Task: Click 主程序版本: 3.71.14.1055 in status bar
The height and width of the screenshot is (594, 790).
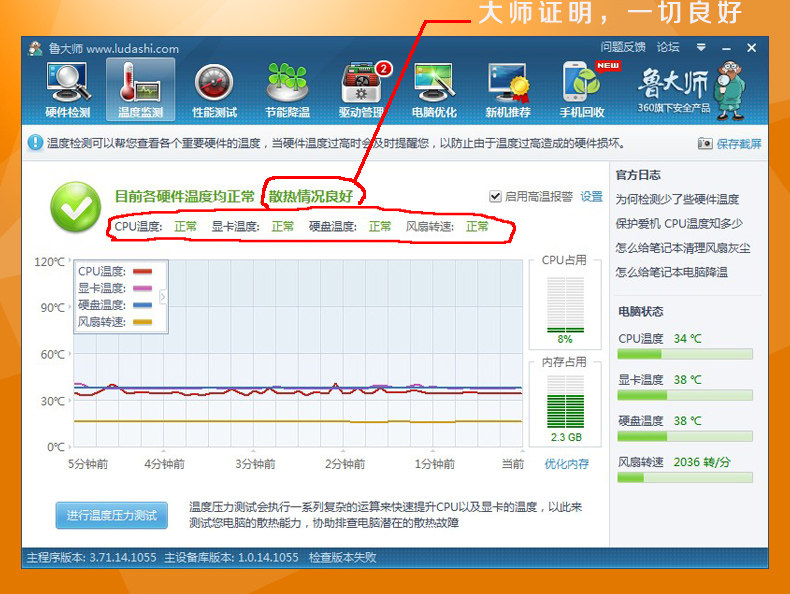Action: click(91, 558)
